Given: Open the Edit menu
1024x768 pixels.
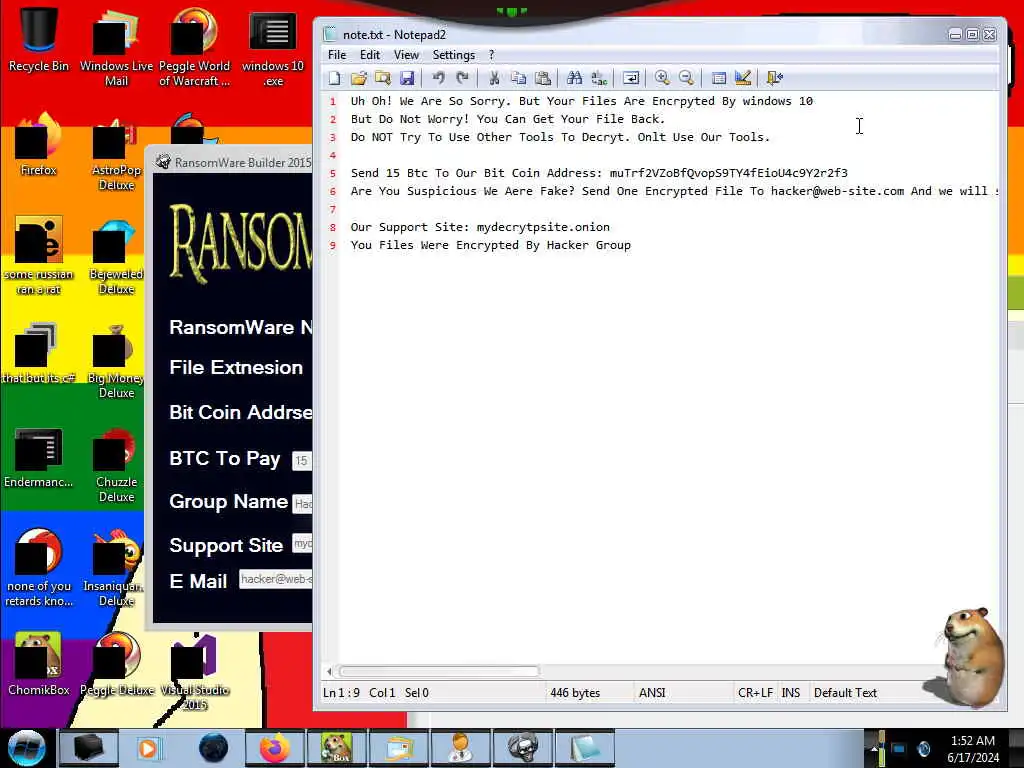Looking at the screenshot, I should tap(370, 55).
